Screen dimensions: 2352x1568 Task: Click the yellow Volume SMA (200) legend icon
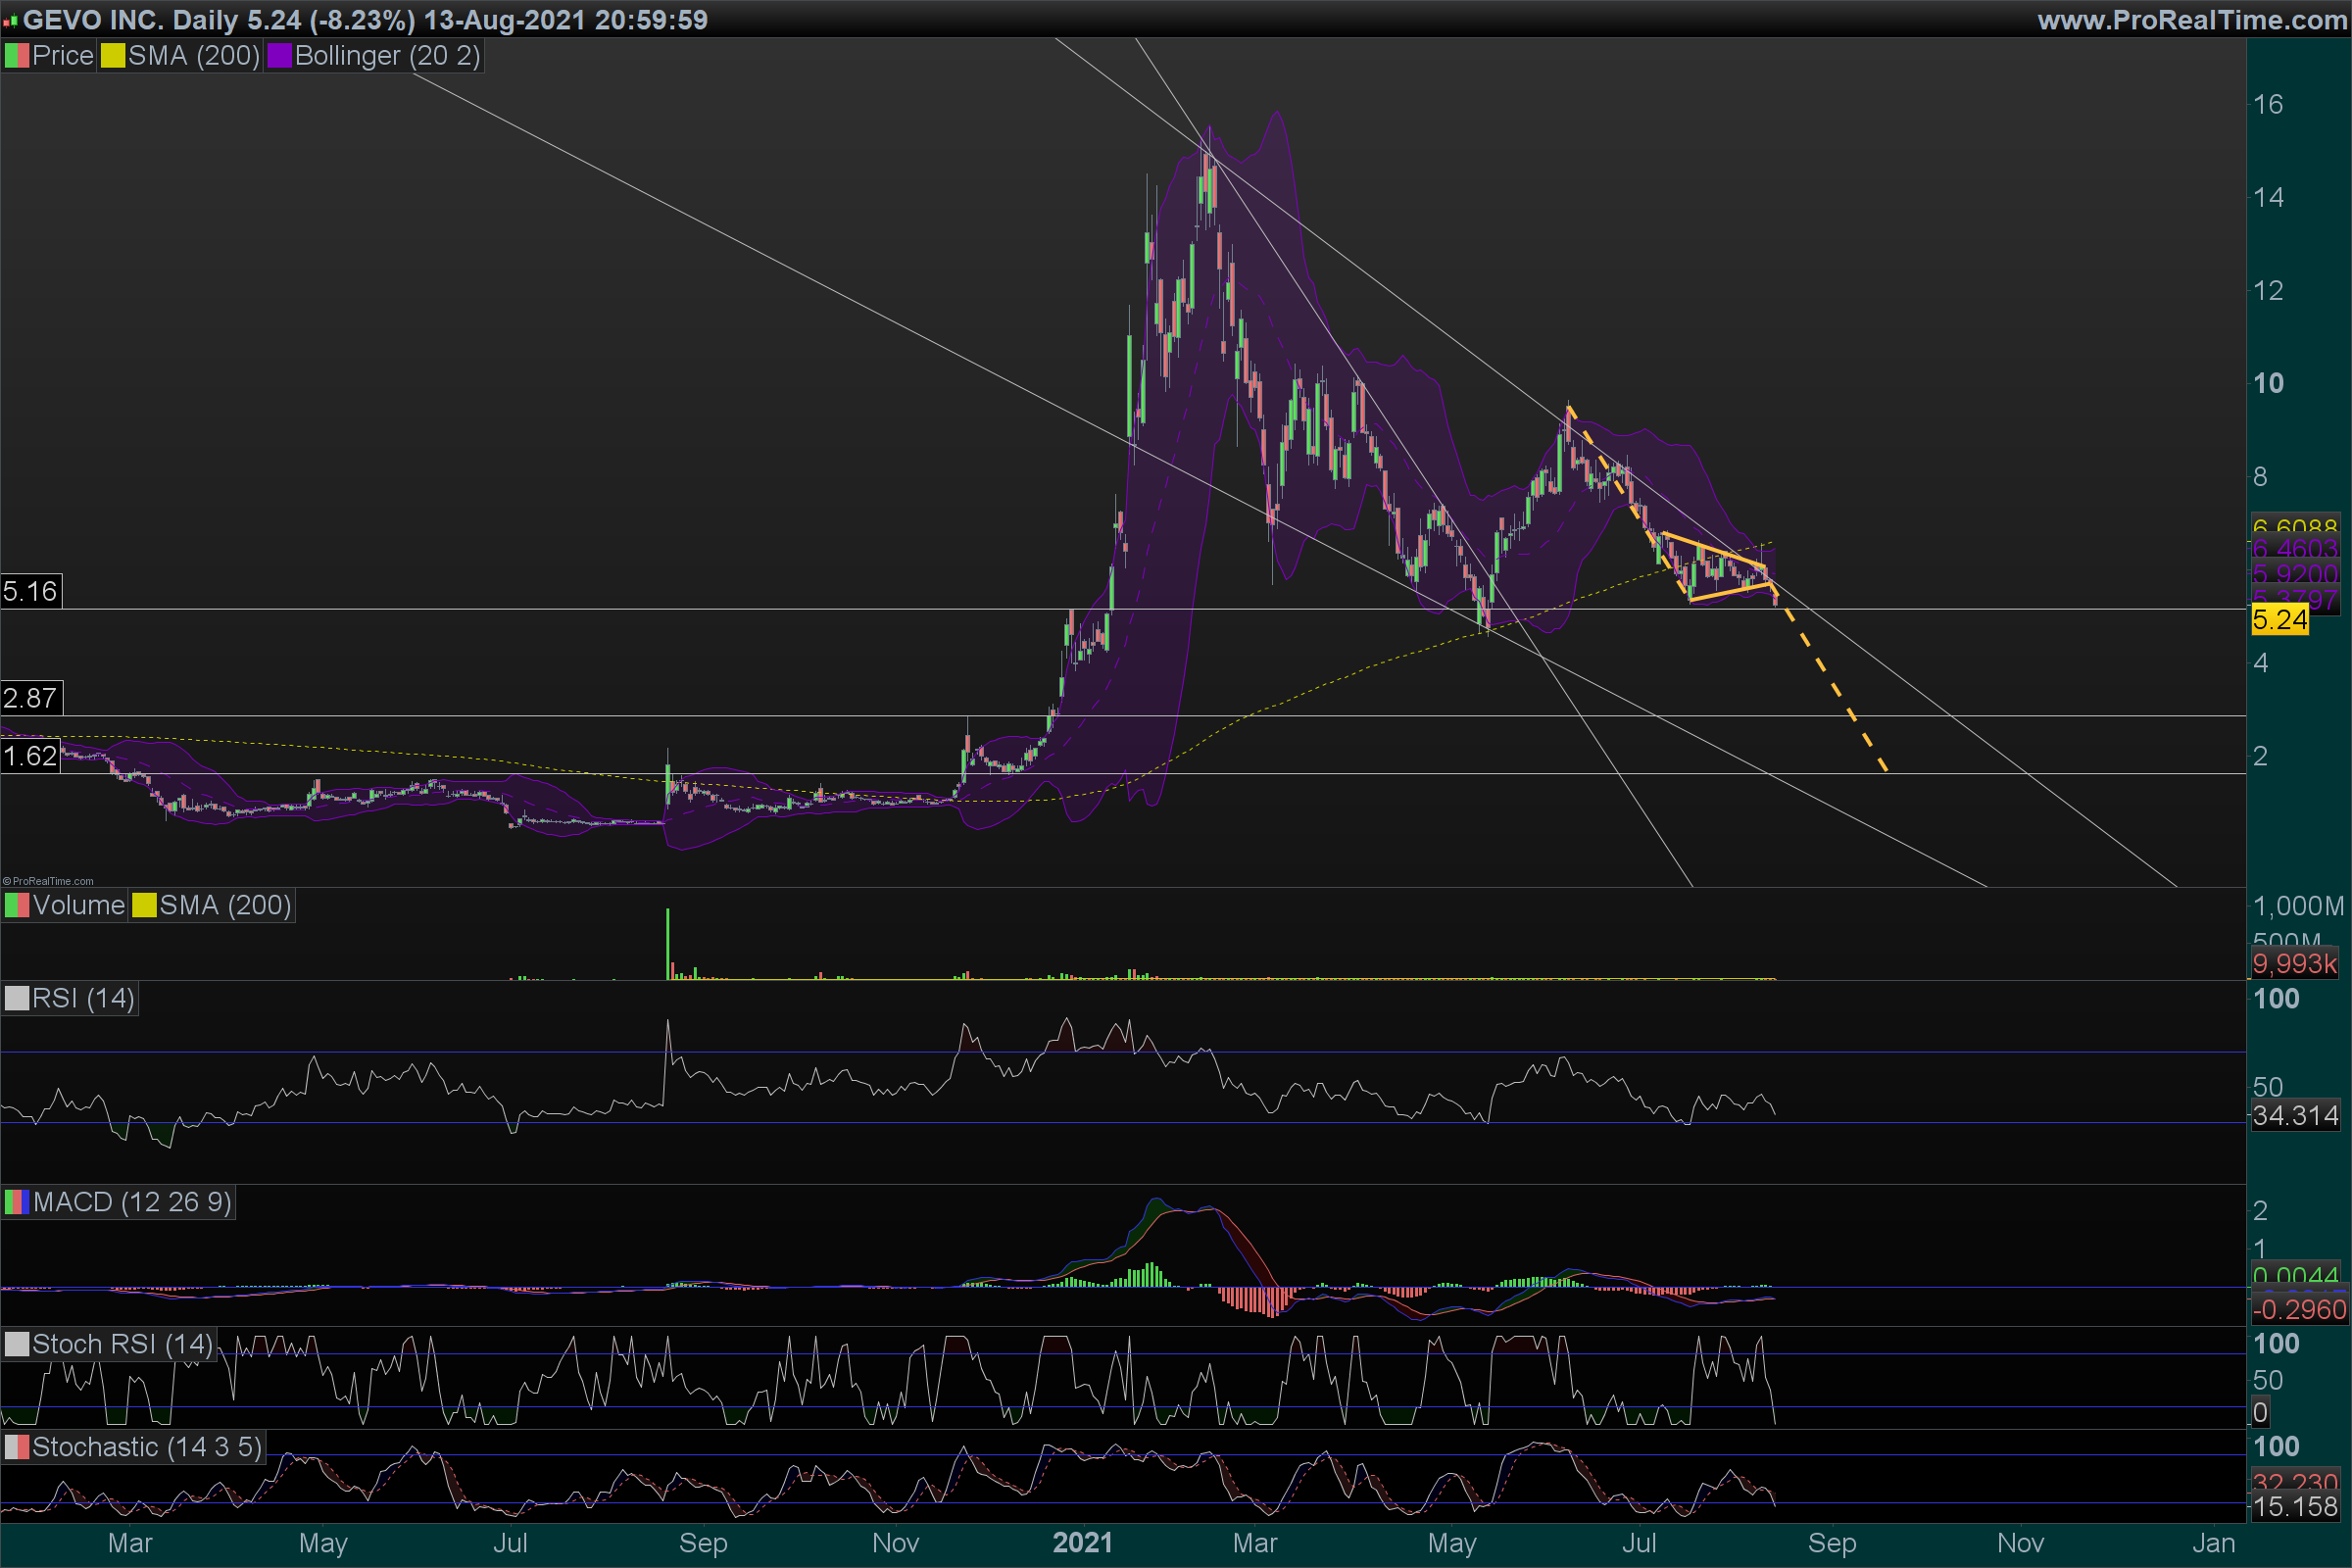[144, 906]
